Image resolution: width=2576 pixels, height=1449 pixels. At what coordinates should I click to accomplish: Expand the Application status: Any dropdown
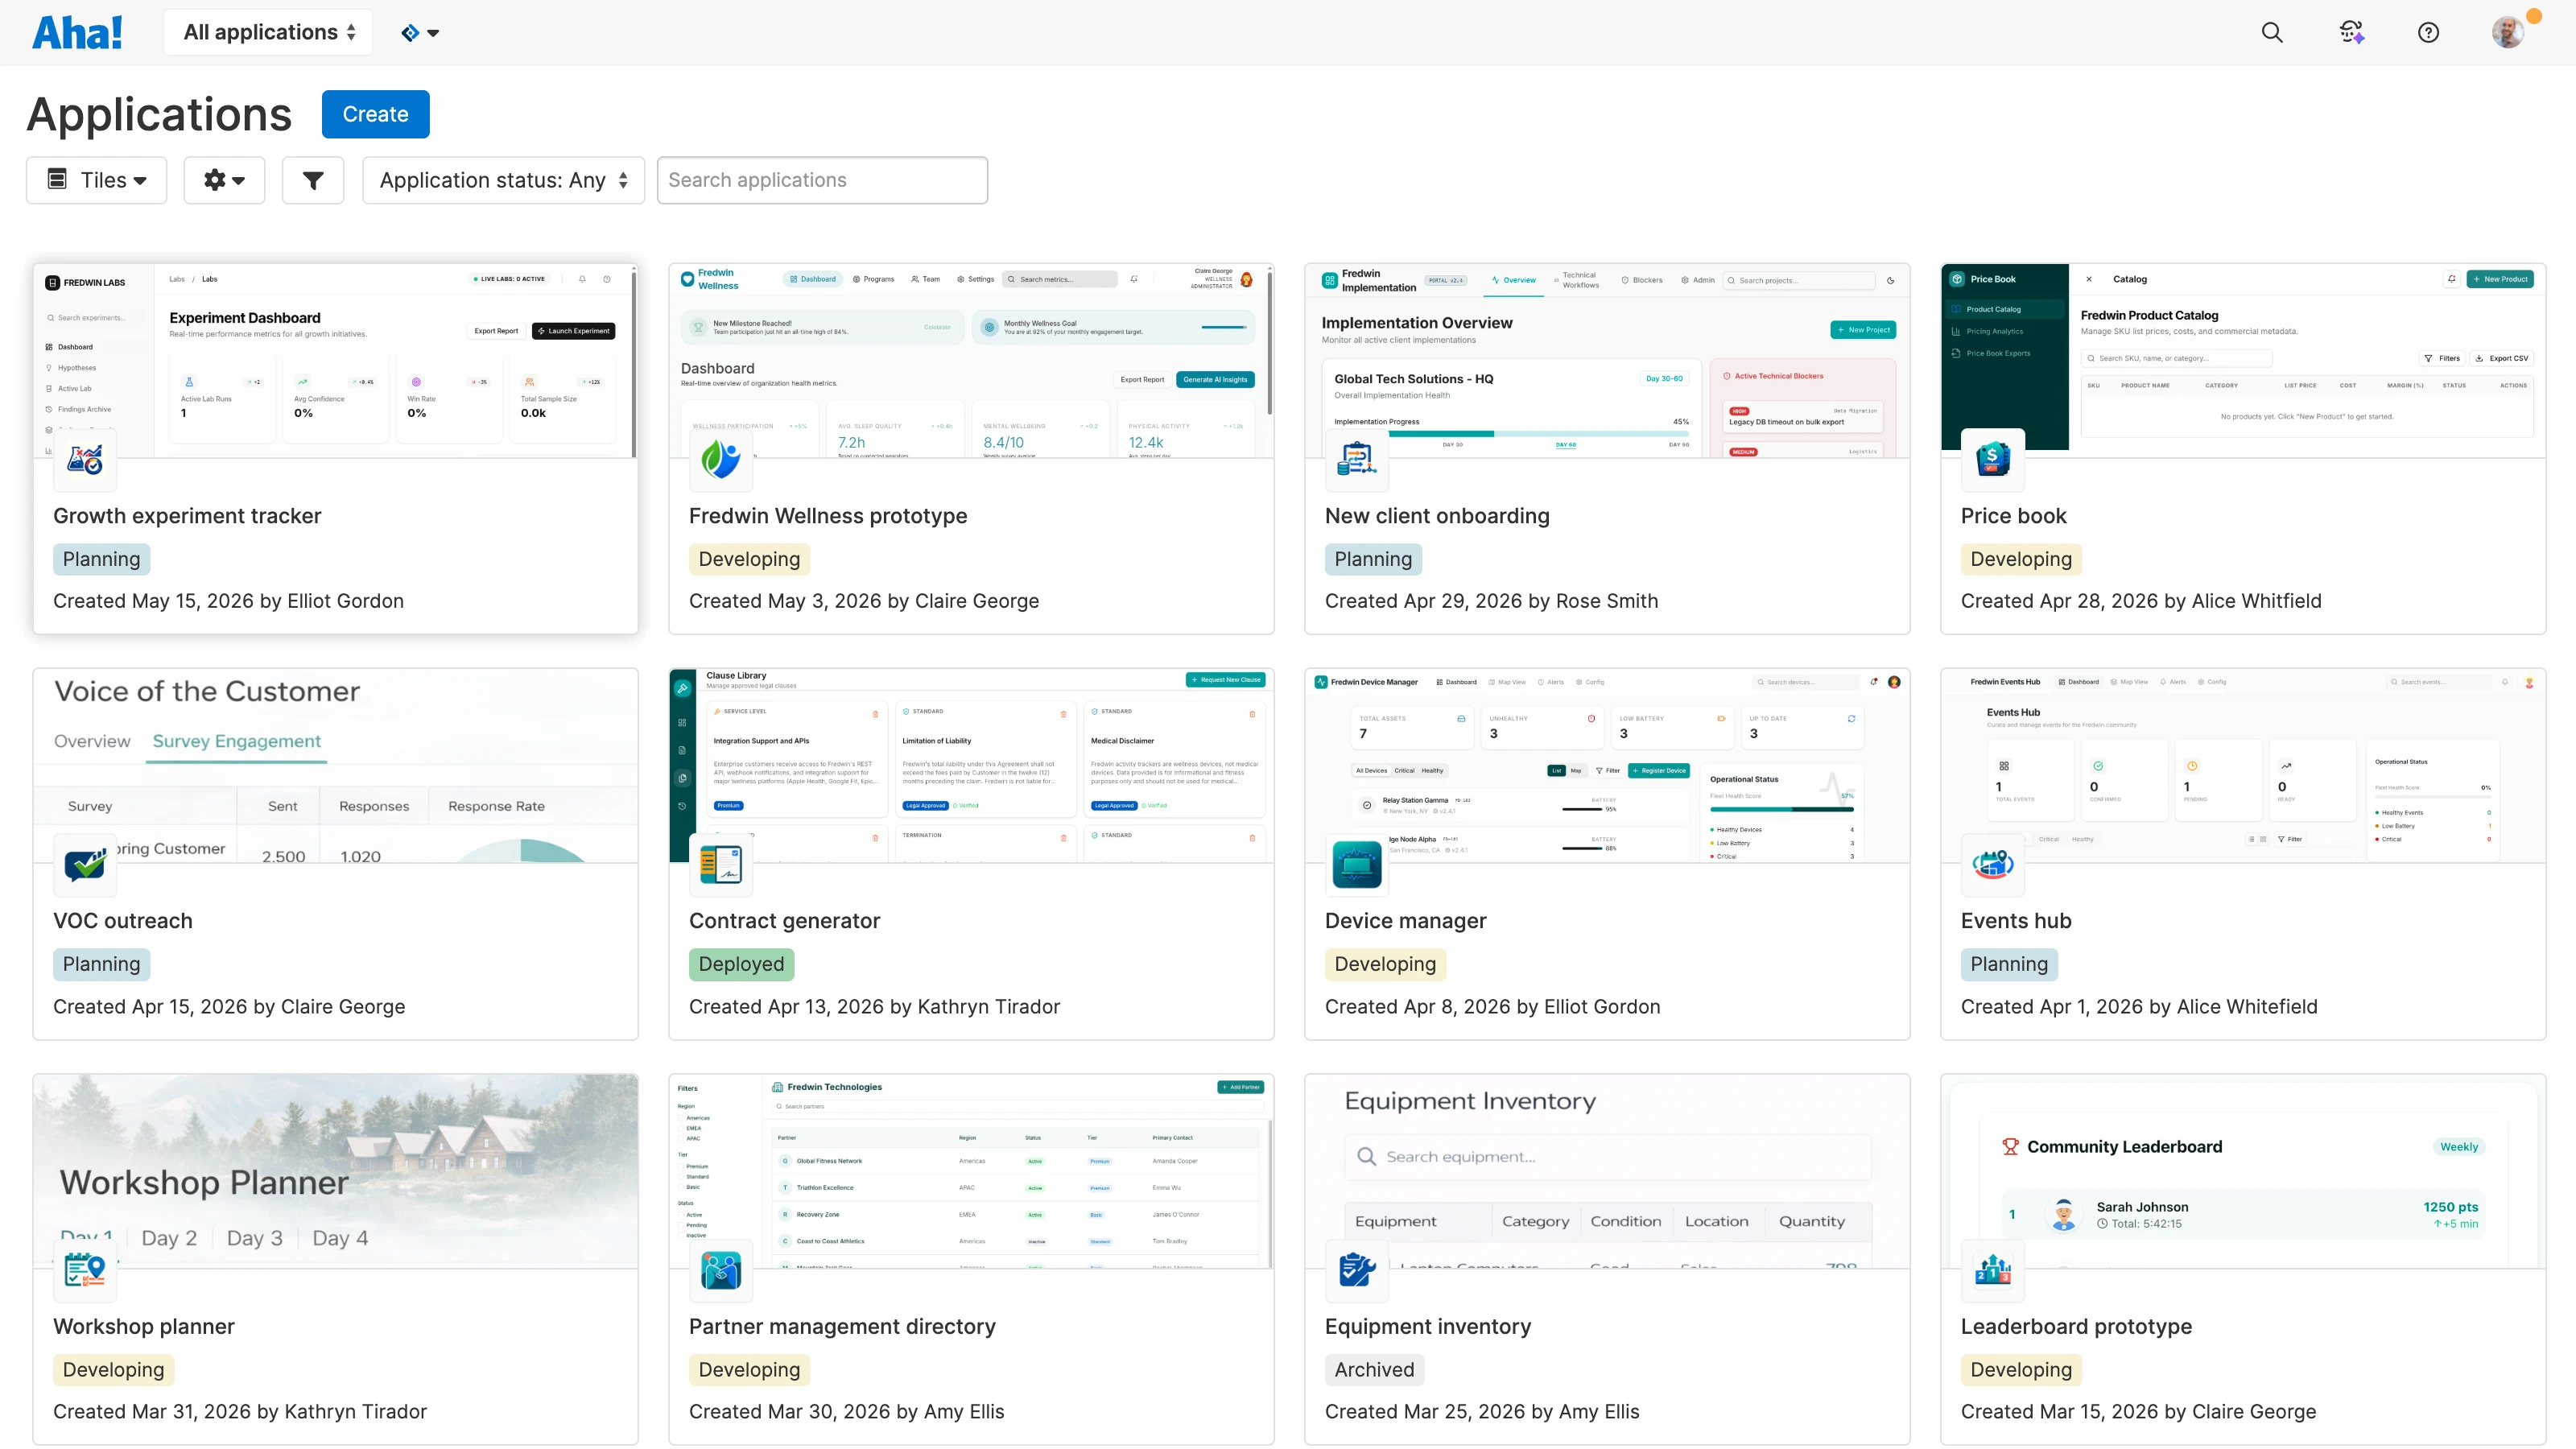(503, 180)
